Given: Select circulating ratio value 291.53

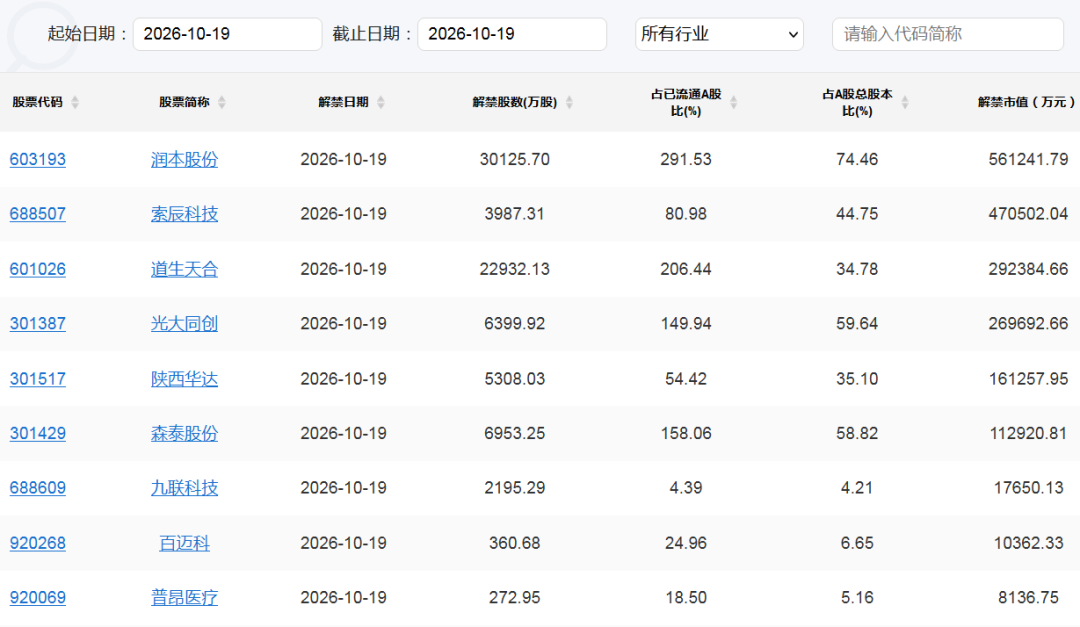Looking at the screenshot, I should (686, 159).
